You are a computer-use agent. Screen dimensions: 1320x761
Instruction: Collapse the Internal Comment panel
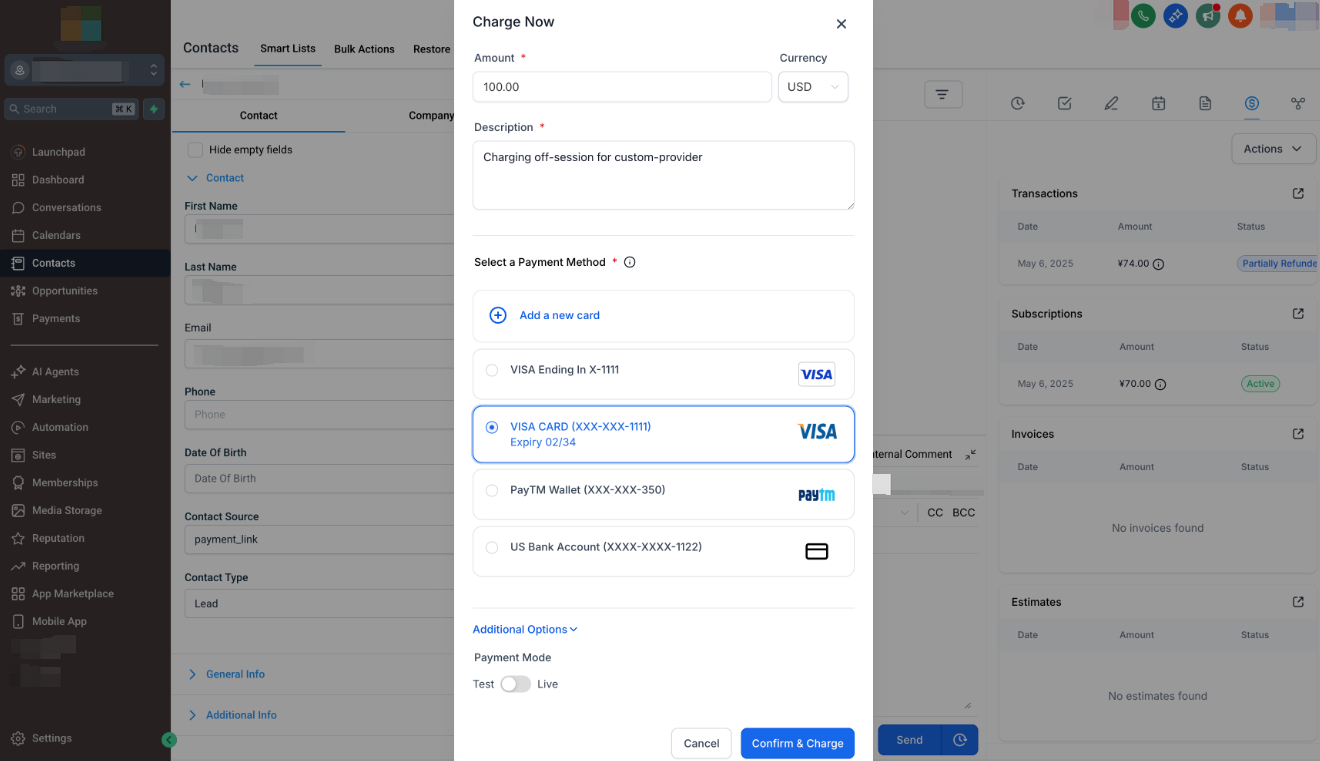click(970, 454)
